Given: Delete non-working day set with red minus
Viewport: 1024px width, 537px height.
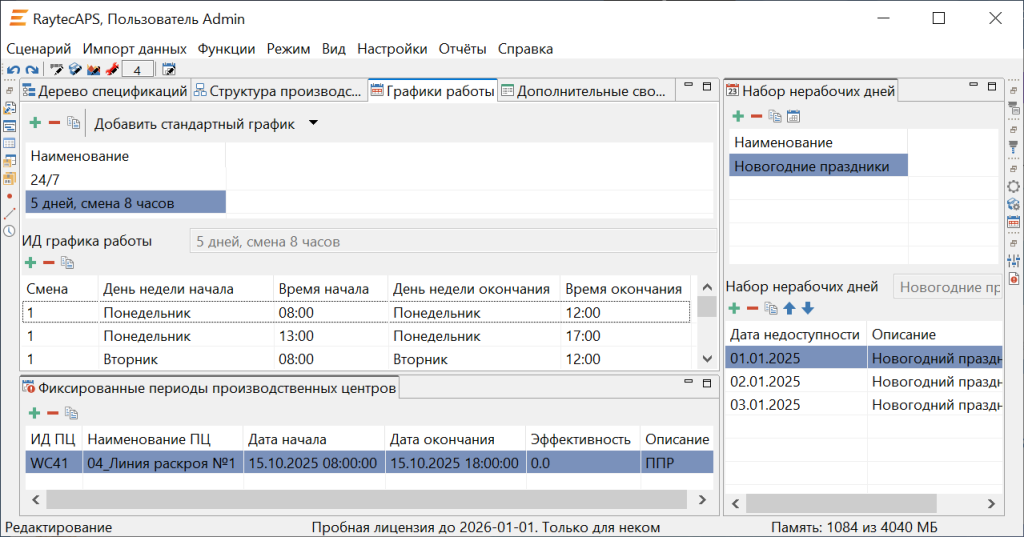Looking at the screenshot, I should click(756, 117).
